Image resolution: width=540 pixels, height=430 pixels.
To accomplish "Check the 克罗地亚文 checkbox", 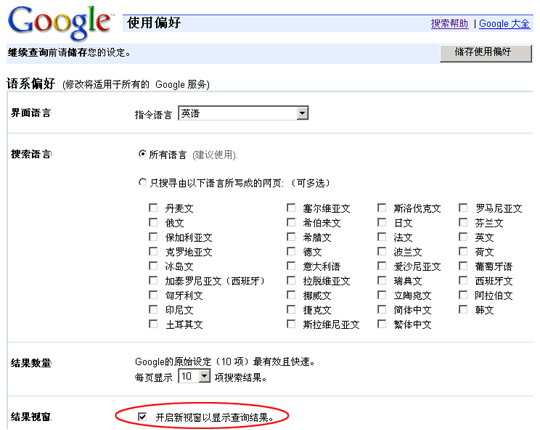I will [153, 251].
